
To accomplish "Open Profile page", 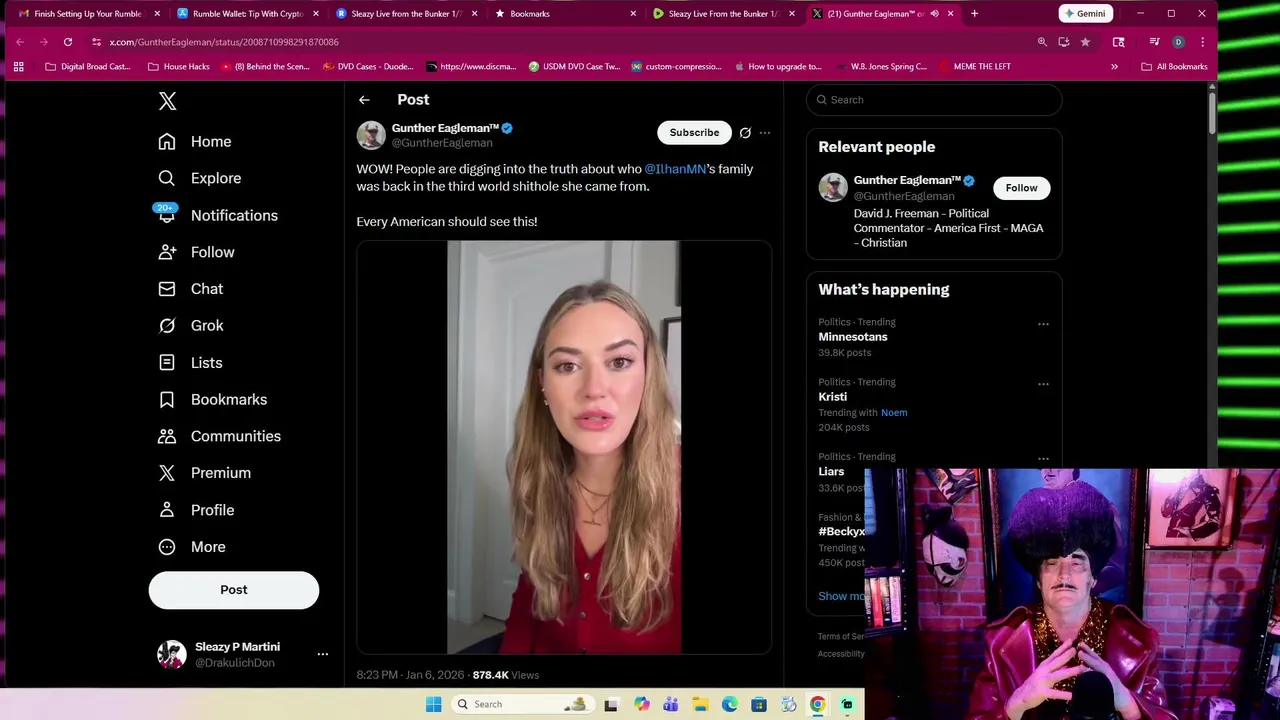I will tap(197, 510).
